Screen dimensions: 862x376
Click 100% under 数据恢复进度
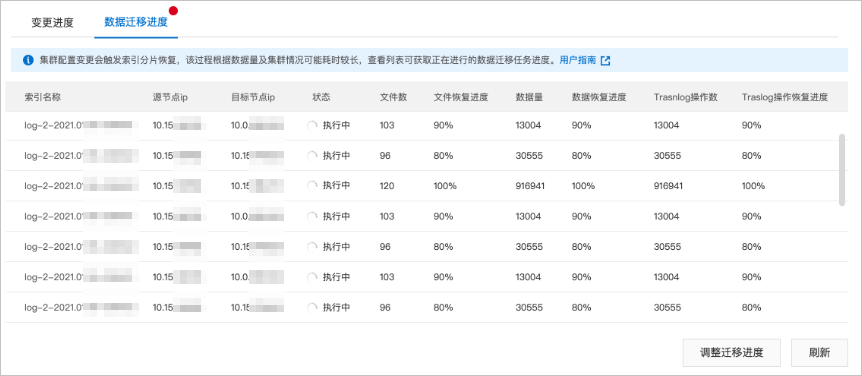[x=583, y=186]
